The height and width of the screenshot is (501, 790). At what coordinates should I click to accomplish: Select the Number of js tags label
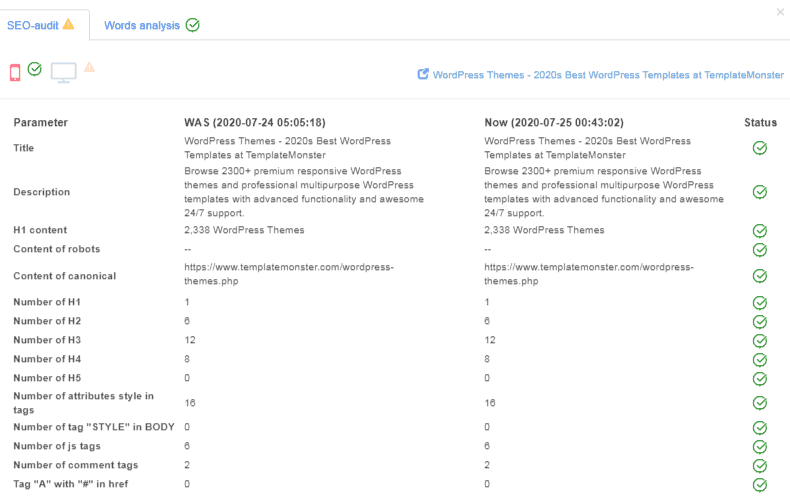57,446
